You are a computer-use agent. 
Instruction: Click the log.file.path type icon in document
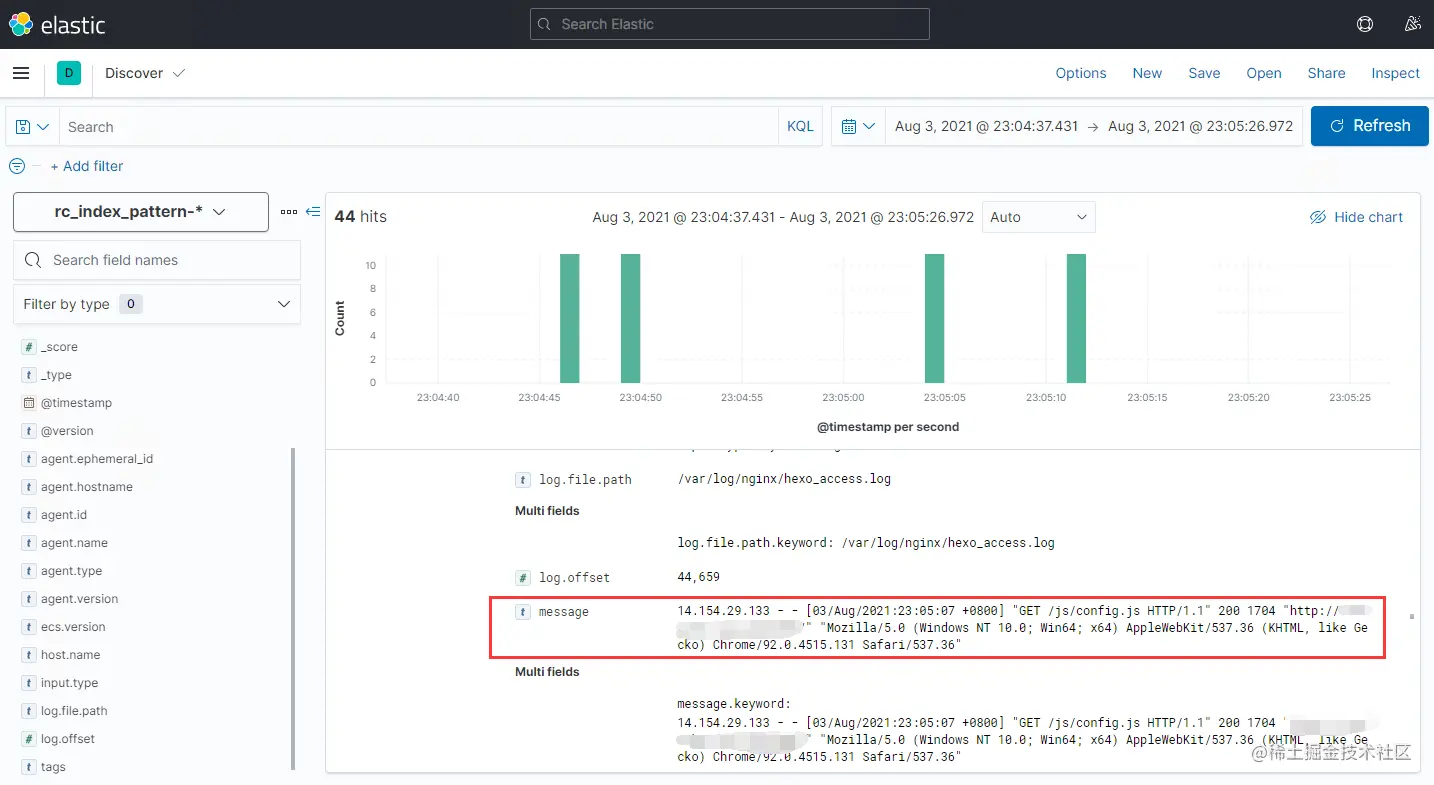522,480
